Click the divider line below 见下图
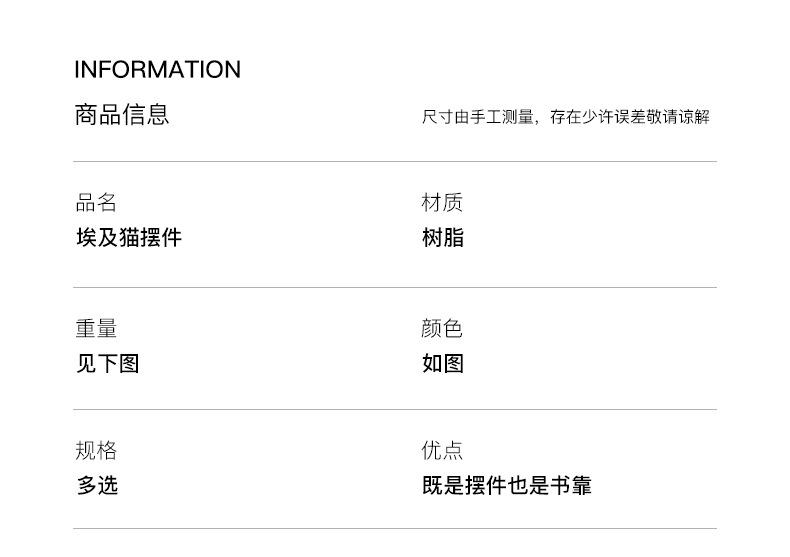790x557 pixels. pos(394,409)
